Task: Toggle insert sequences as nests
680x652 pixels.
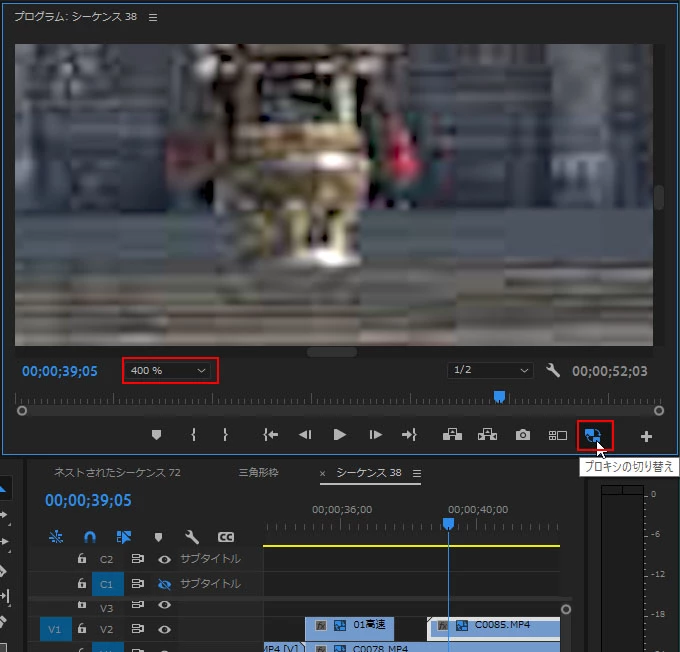Action: coord(56,537)
